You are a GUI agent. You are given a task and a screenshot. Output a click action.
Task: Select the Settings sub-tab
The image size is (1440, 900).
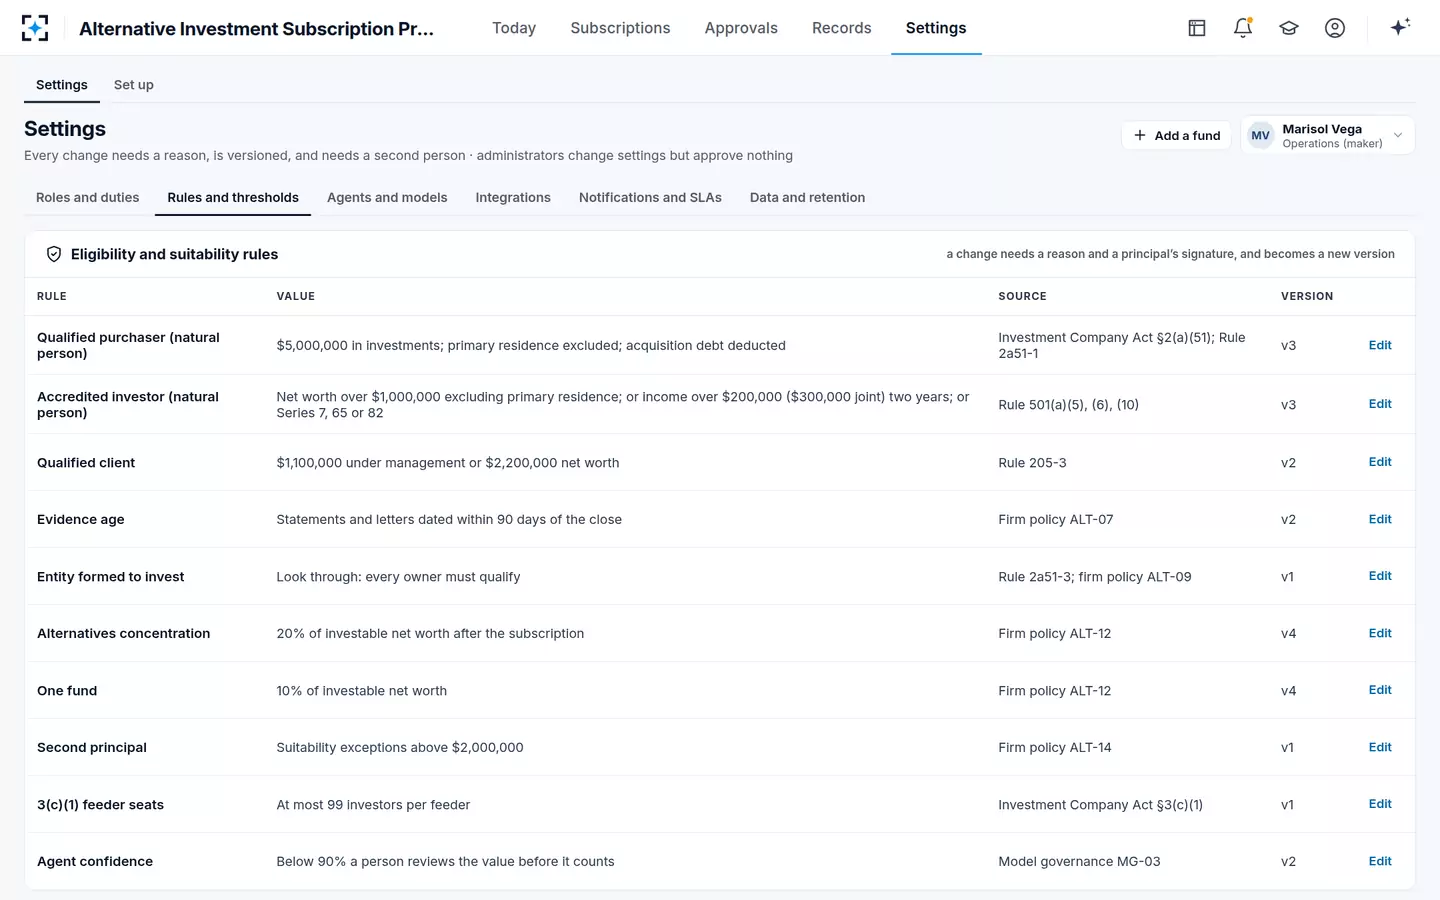(x=62, y=85)
